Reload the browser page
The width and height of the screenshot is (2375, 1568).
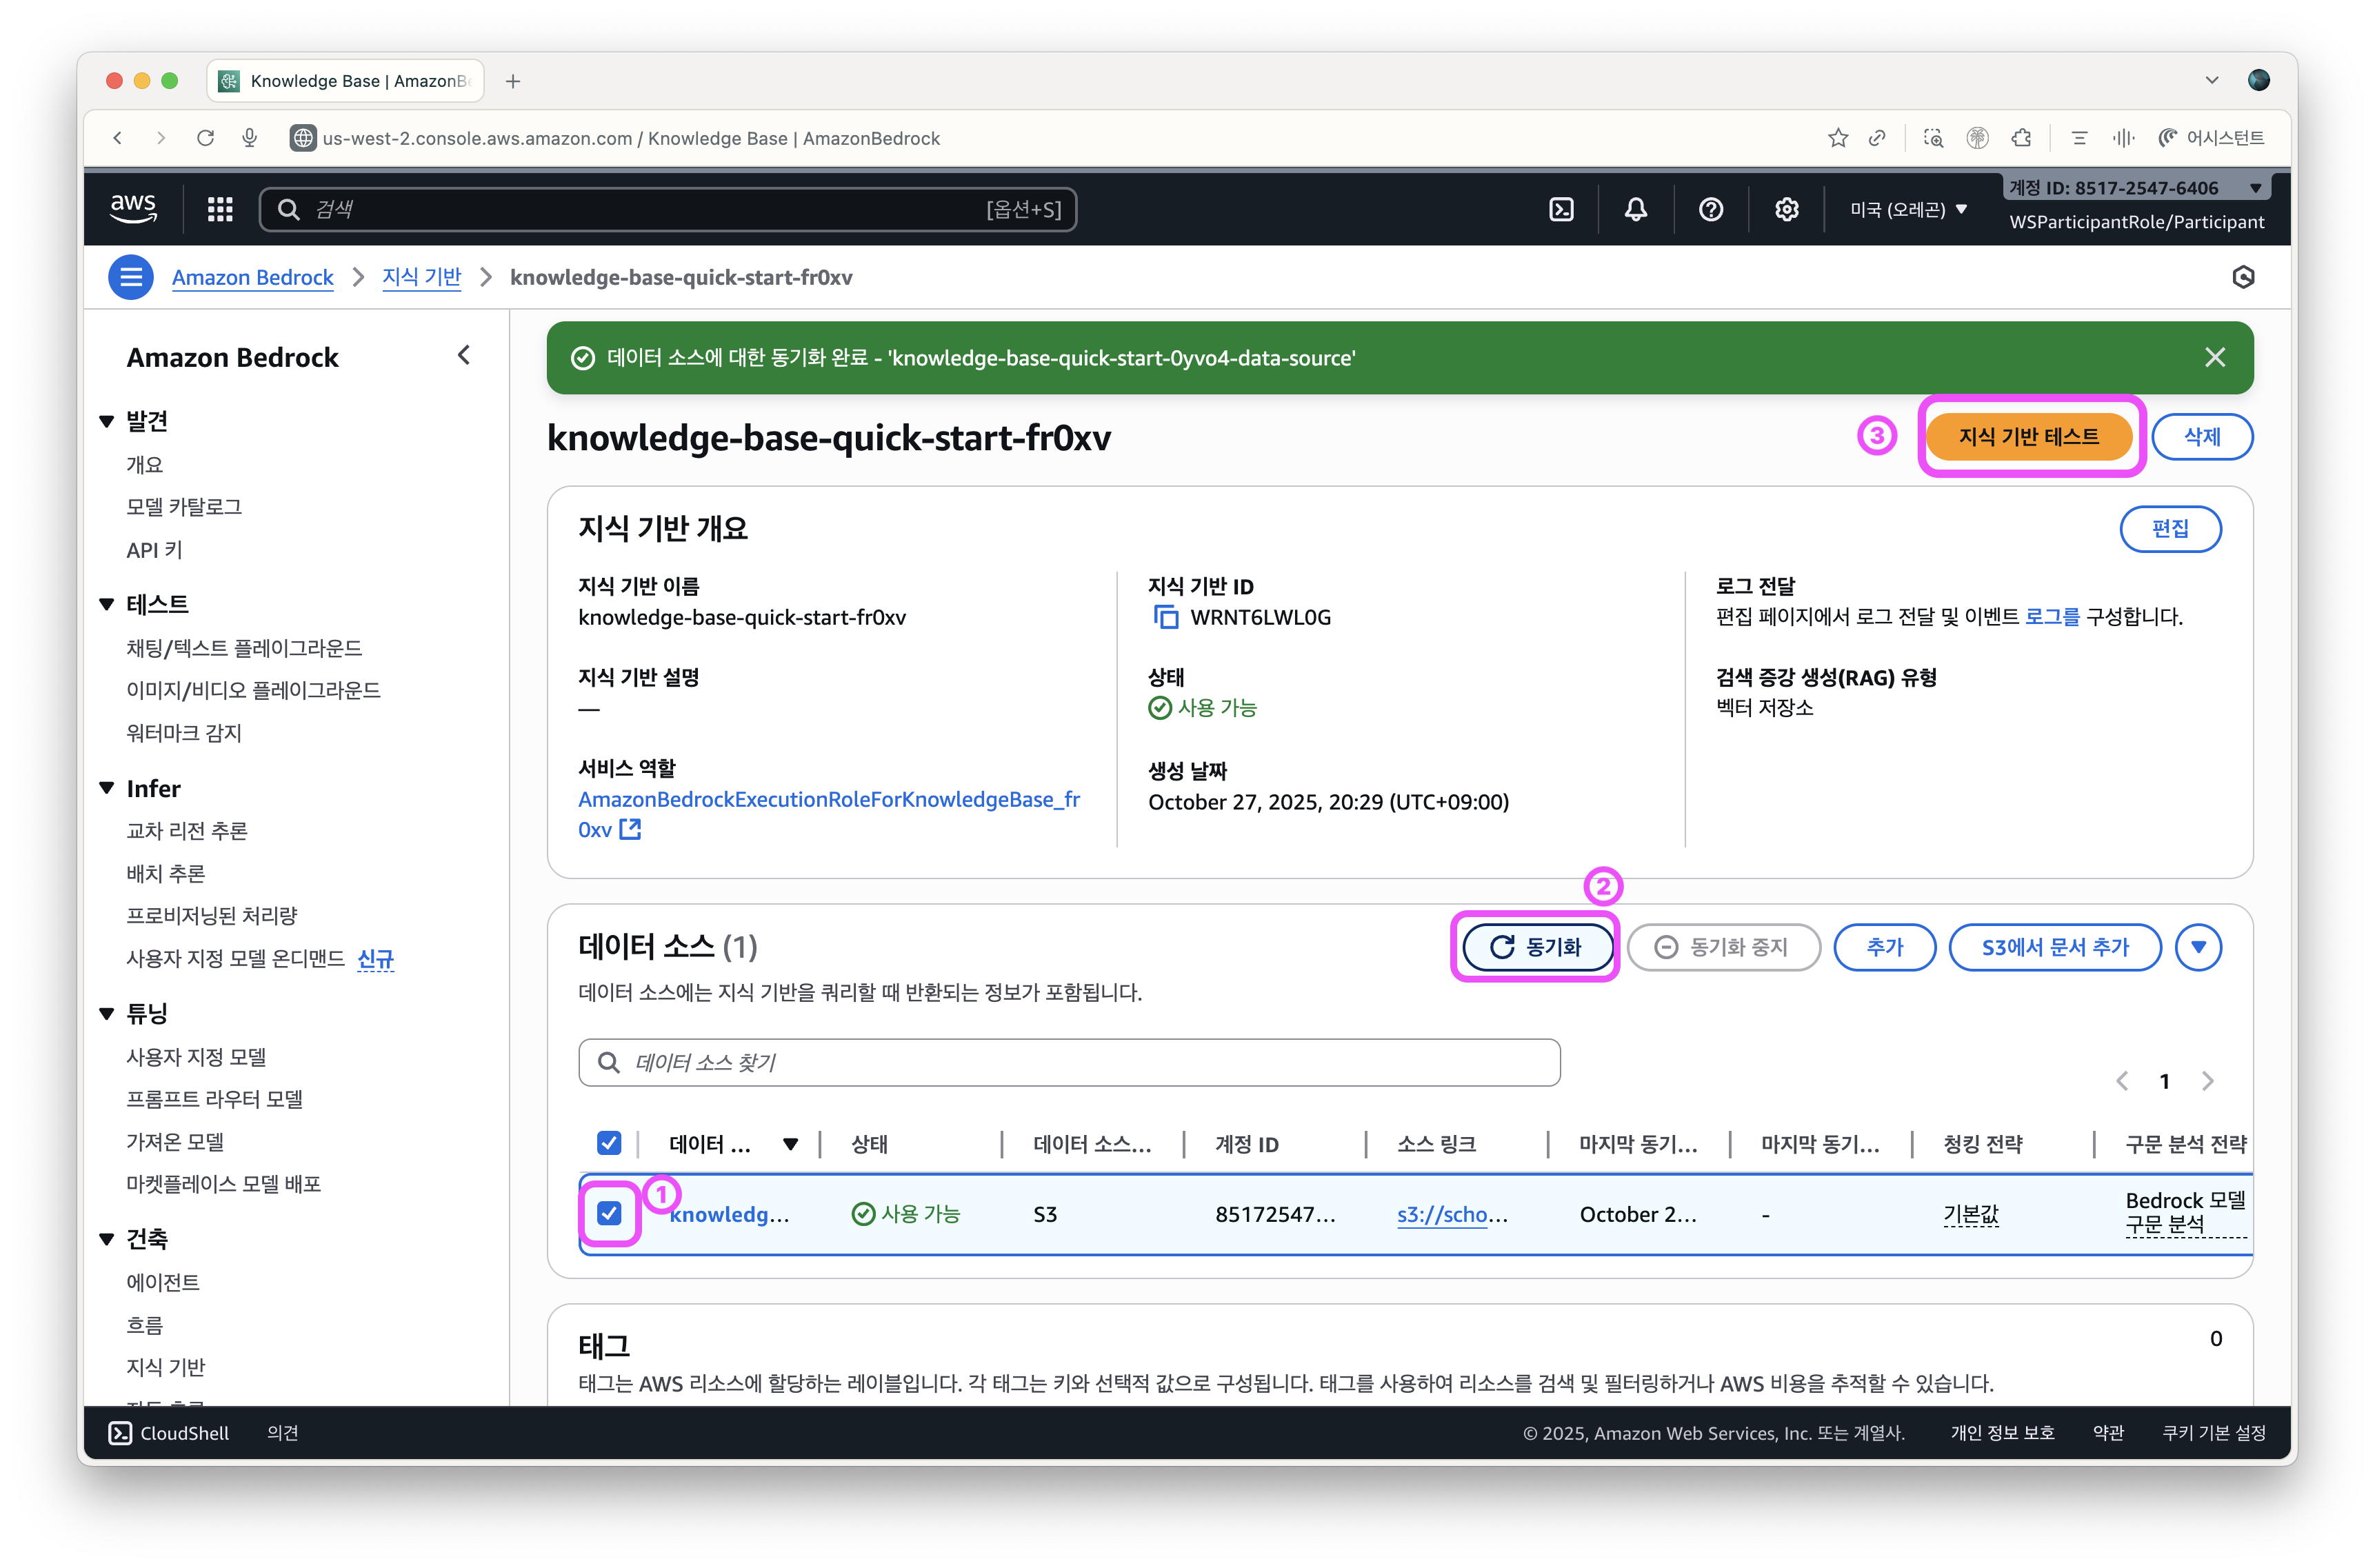click(x=206, y=138)
